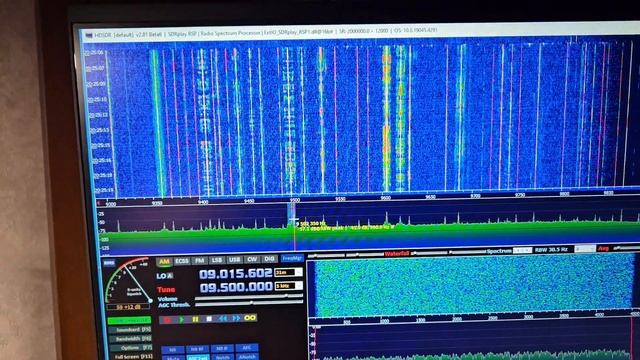Click the red Tune label
The width and height of the screenshot is (640, 360).
pyautogui.click(x=166, y=289)
